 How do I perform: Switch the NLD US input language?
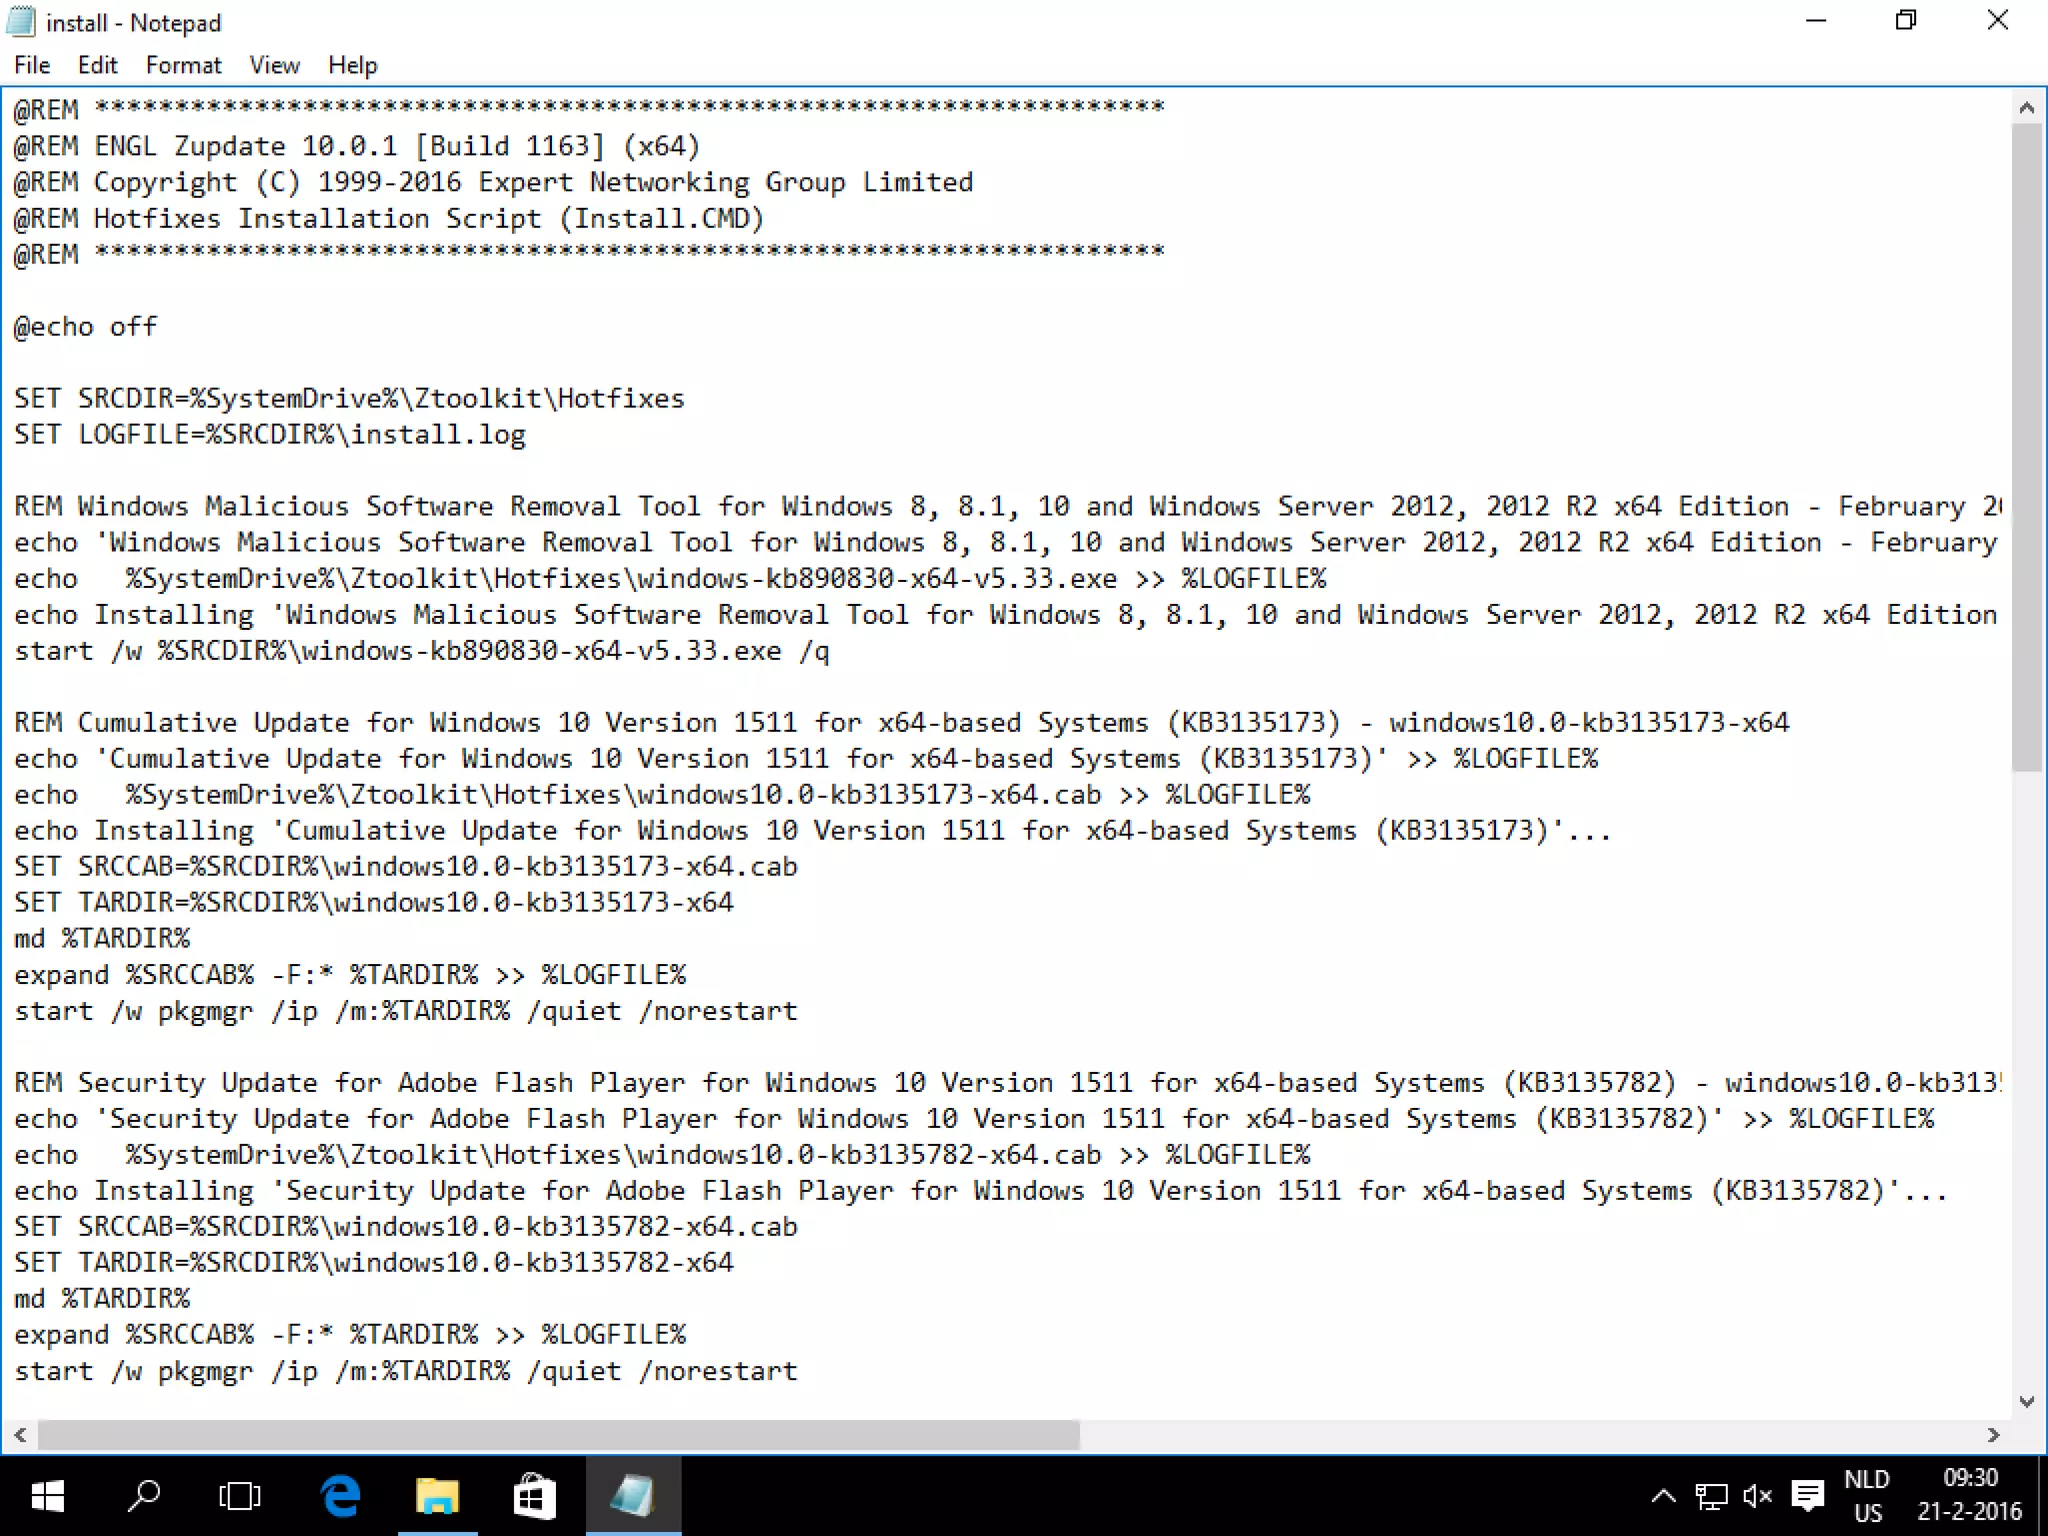tap(1867, 1496)
